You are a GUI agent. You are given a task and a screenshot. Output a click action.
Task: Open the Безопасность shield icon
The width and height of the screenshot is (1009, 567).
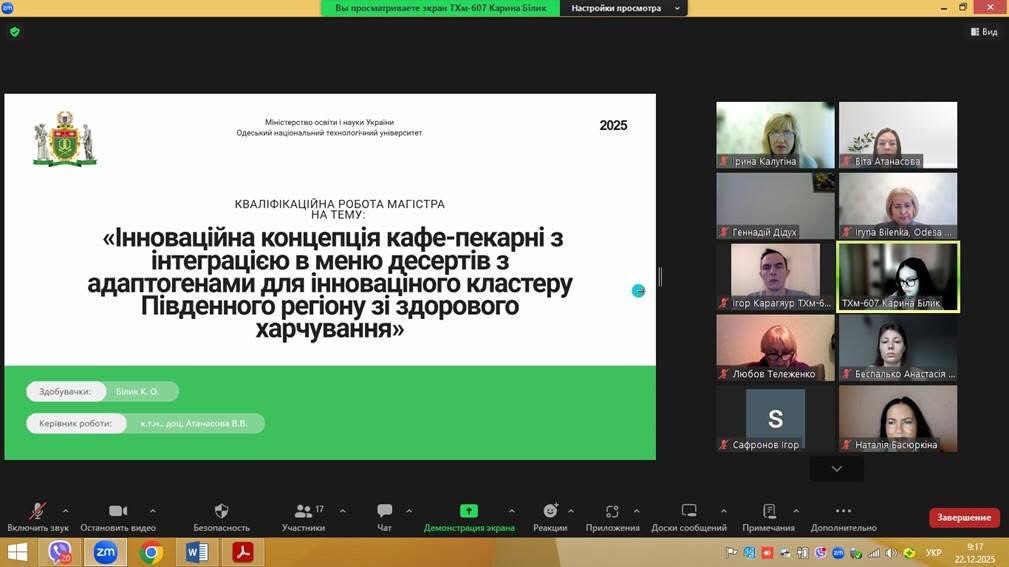(221, 512)
